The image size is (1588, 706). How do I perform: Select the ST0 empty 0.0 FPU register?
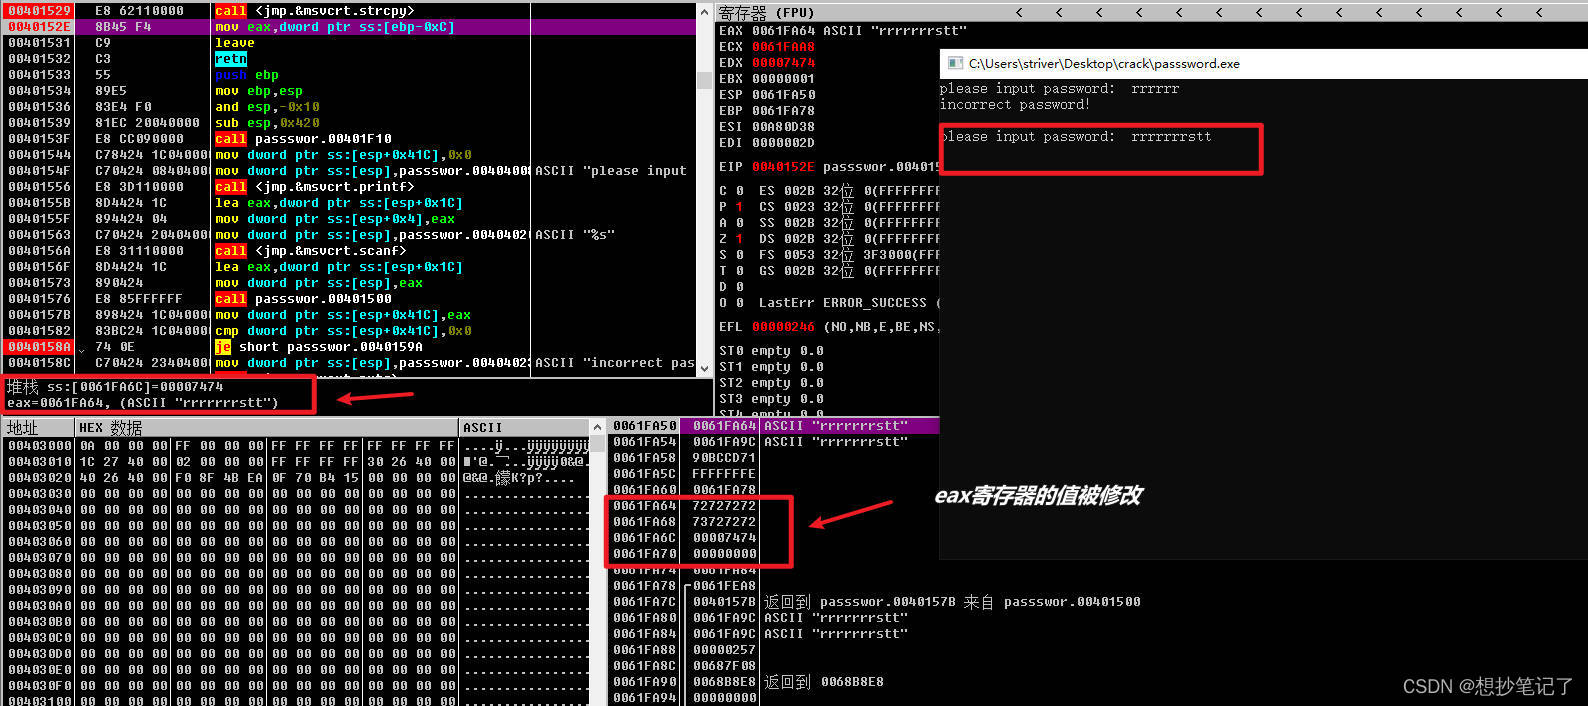[772, 351]
